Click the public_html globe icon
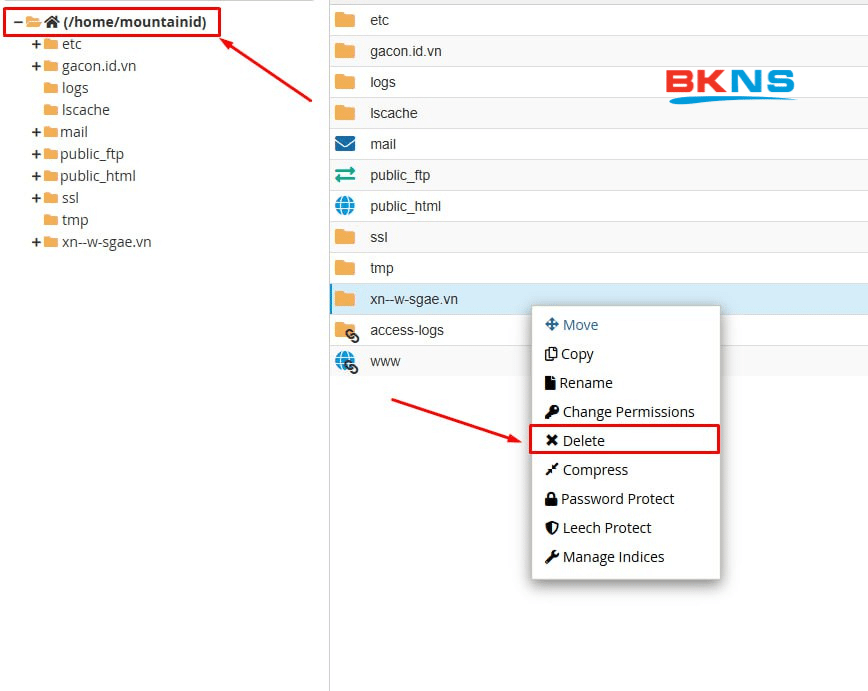The height and width of the screenshot is (691, 868). click(x=345, y=206)
